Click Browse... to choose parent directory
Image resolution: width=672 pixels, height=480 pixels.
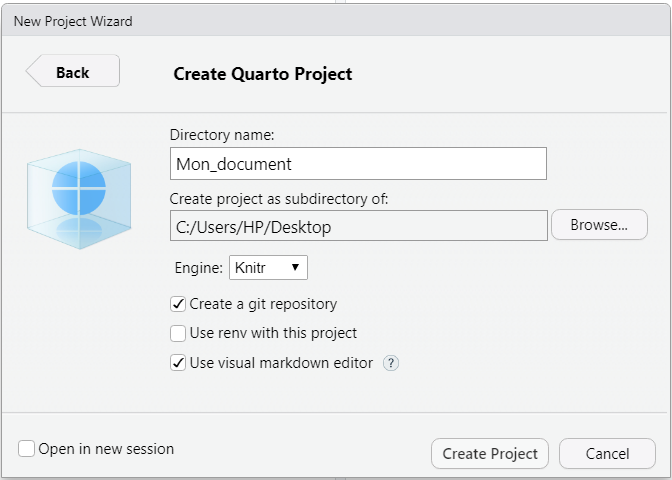599,225
